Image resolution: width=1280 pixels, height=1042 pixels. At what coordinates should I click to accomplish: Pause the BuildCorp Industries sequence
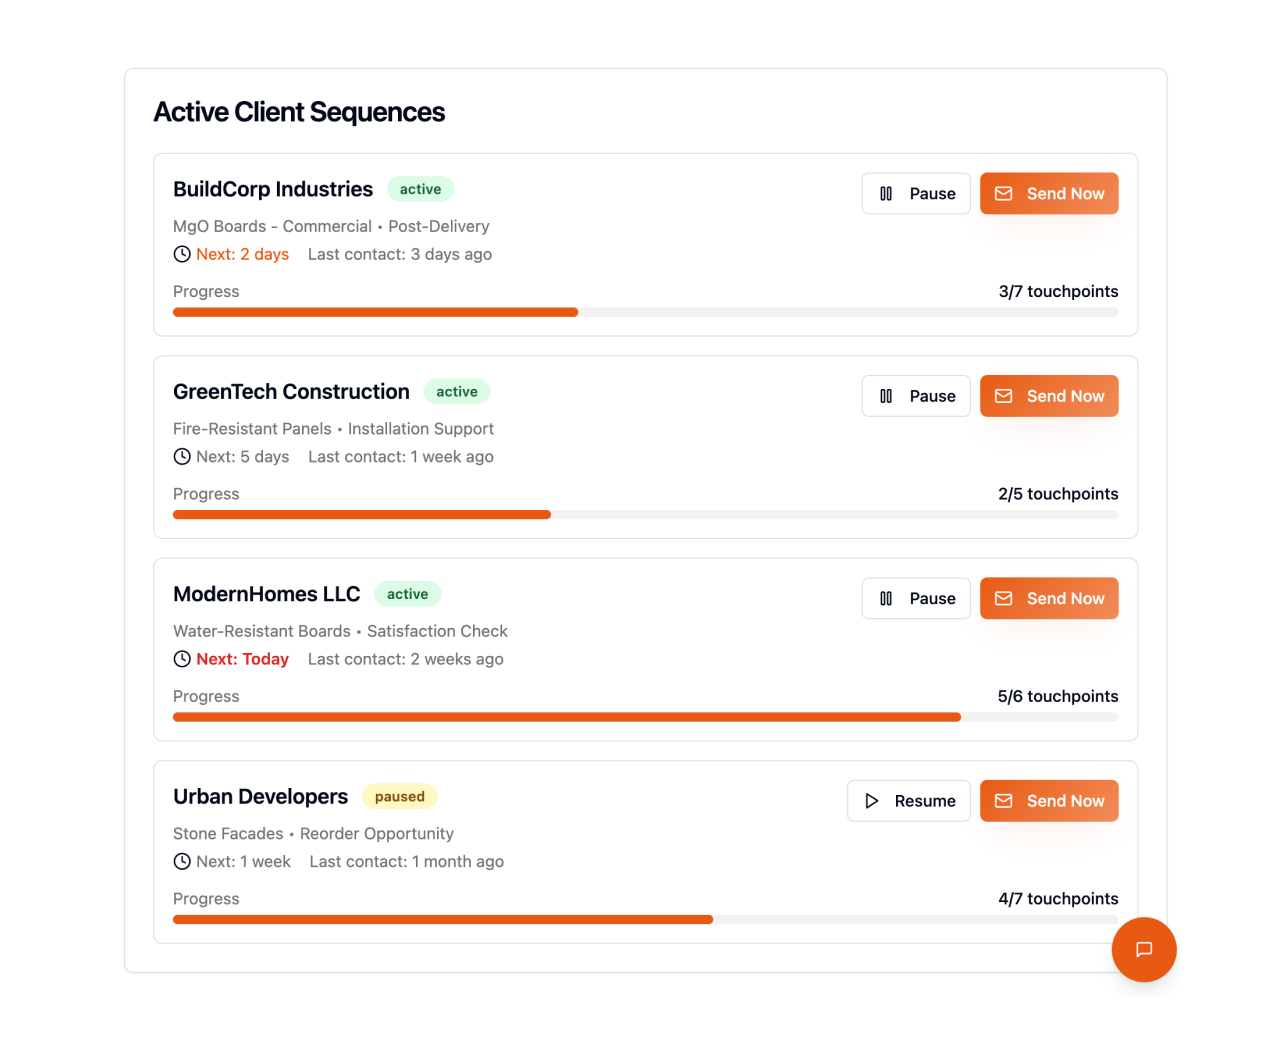pos(915,193)
